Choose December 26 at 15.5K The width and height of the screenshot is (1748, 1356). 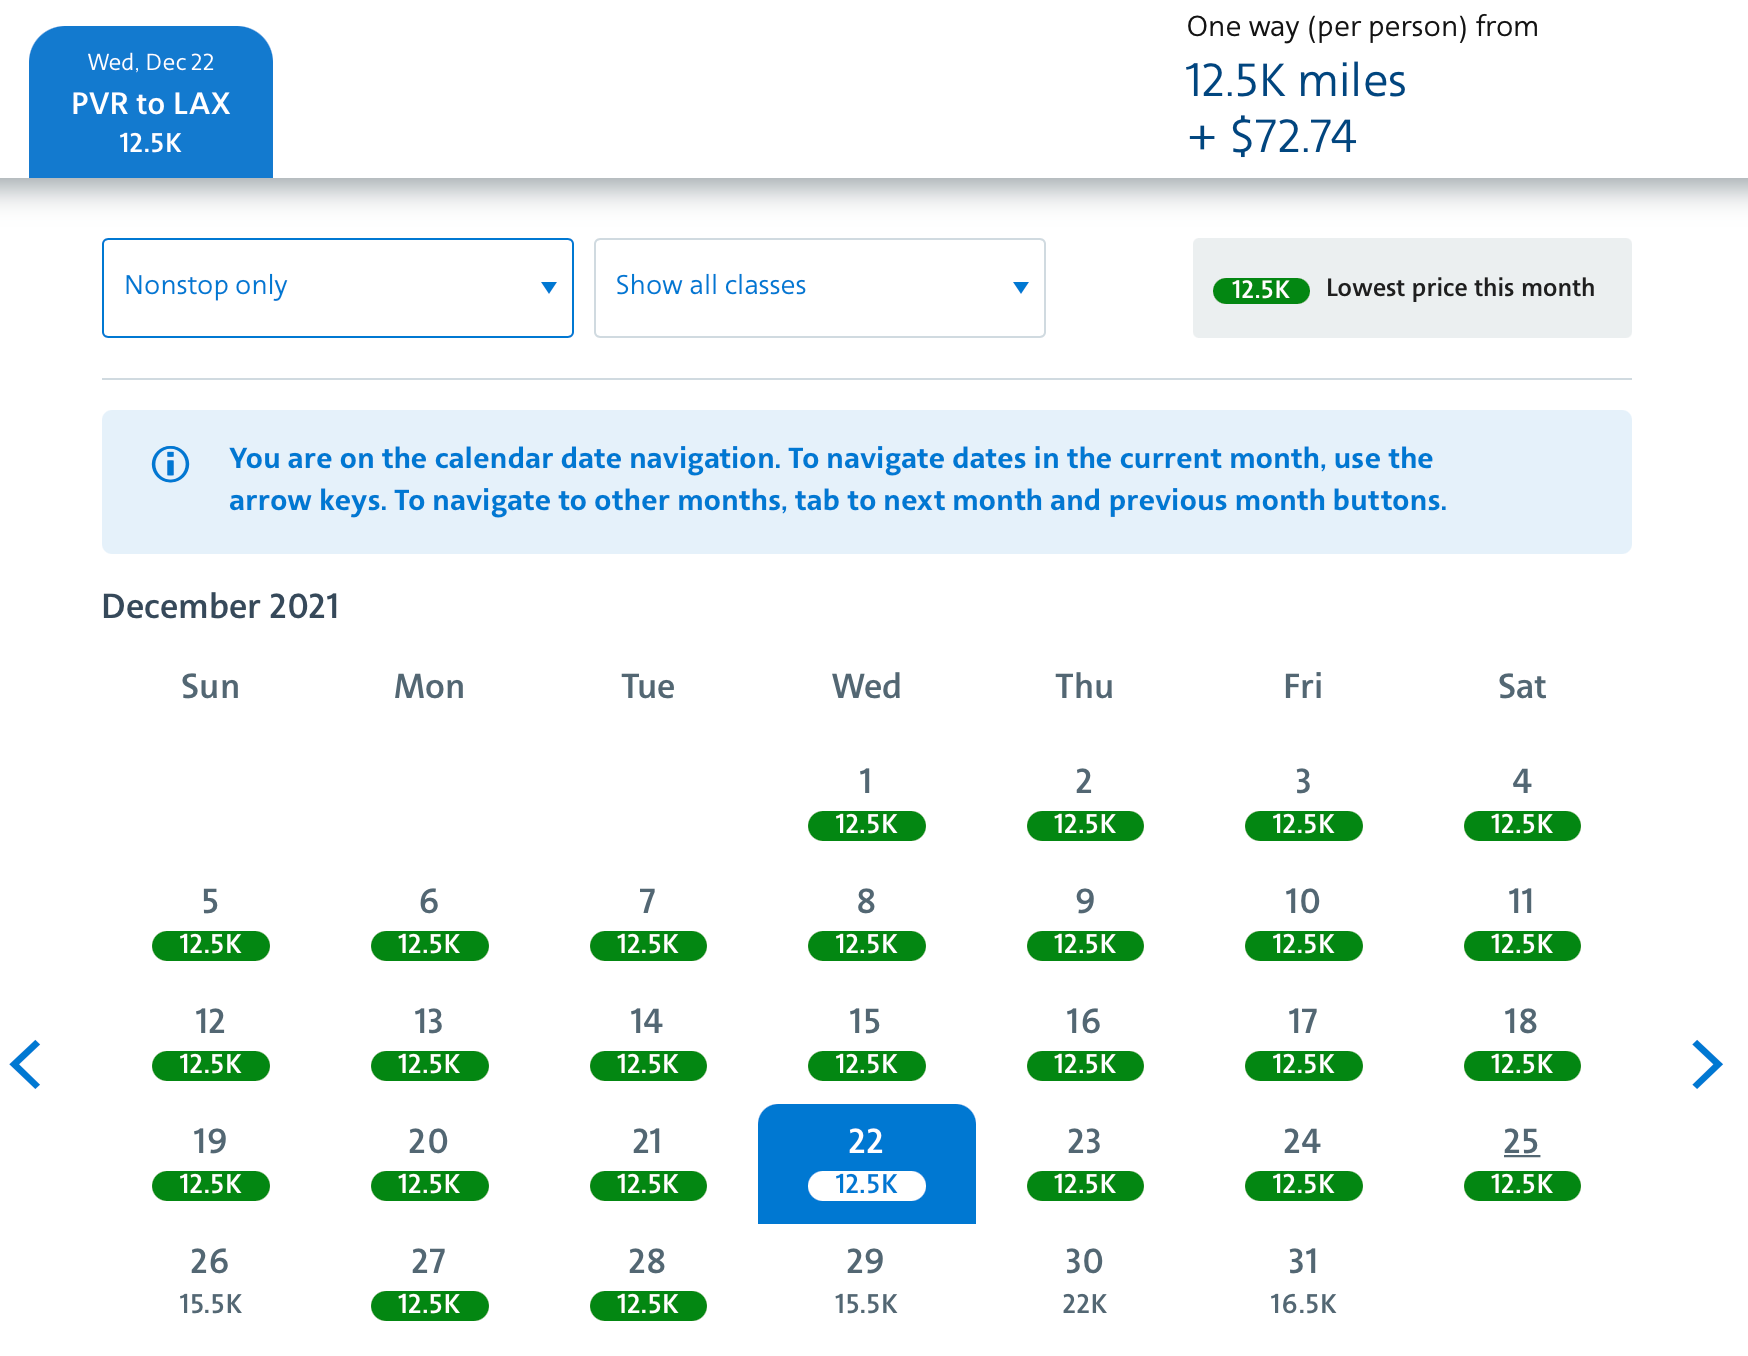tap(210, 1282)
